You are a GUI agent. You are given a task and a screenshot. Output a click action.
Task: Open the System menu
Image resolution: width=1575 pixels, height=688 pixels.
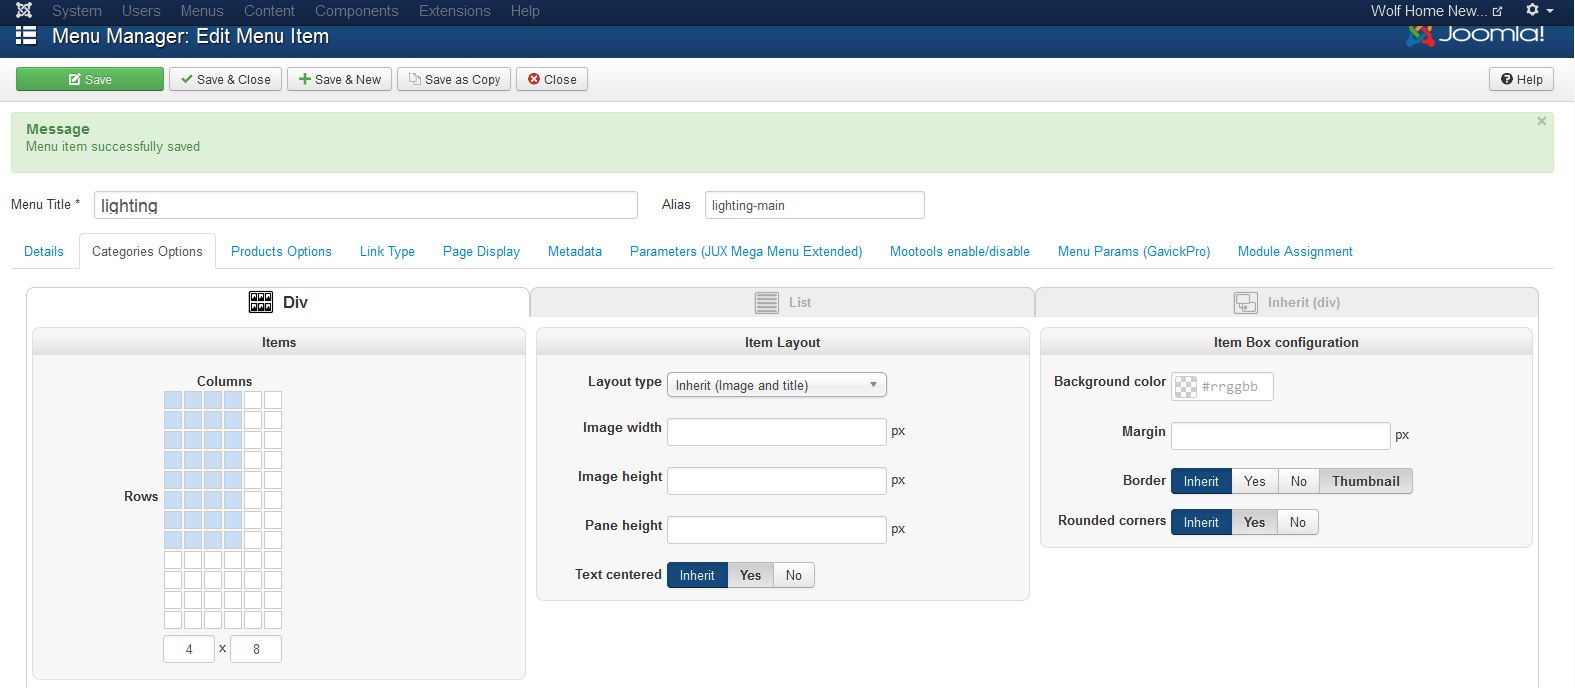pyautogui.click(x=77, y=11)
